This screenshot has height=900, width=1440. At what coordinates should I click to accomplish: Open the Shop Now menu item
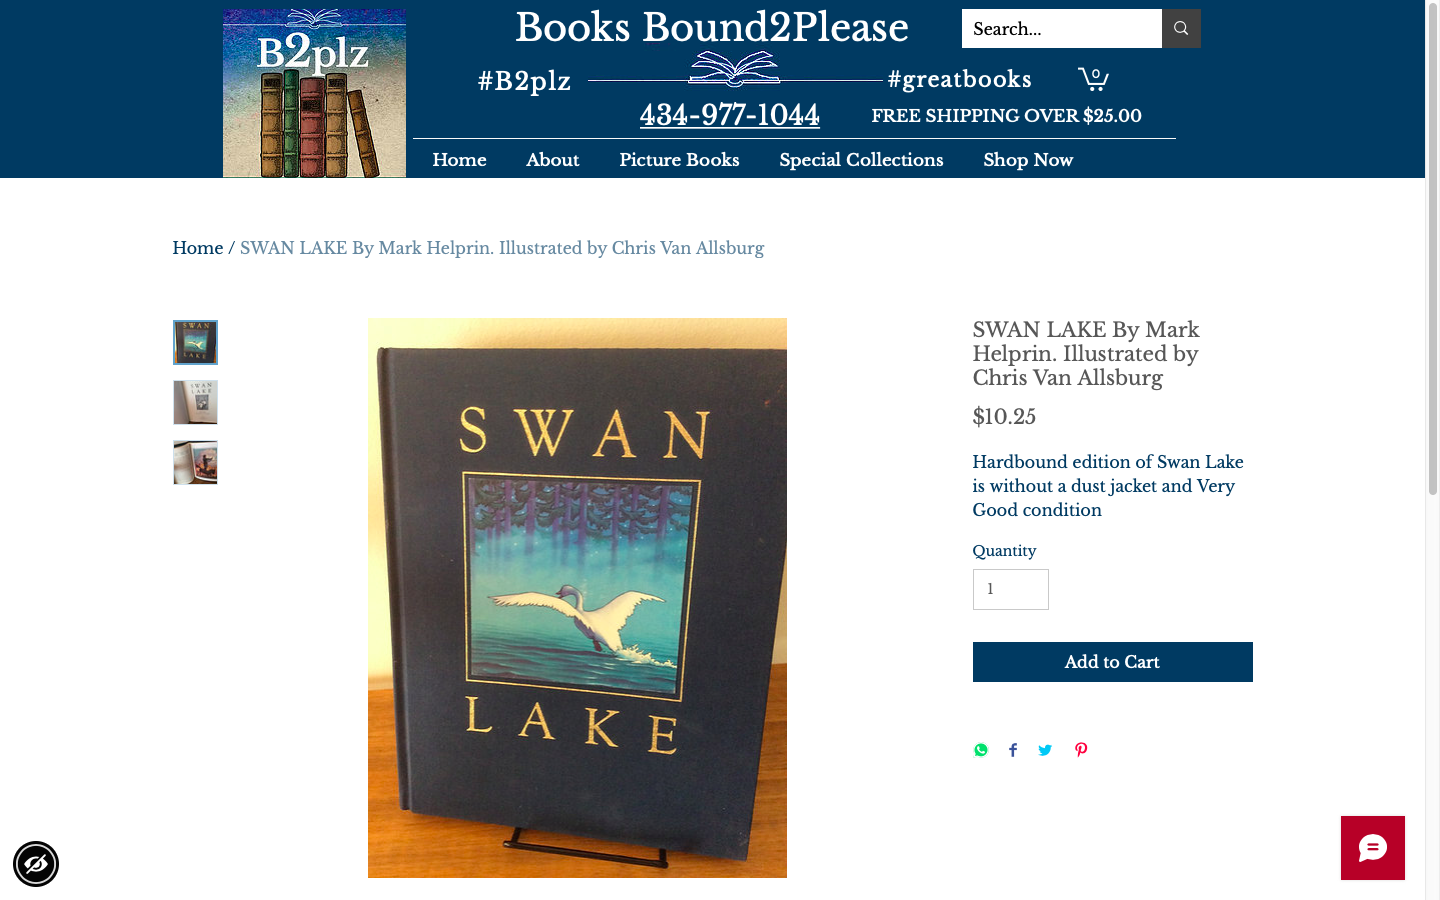coord(1028,160)
